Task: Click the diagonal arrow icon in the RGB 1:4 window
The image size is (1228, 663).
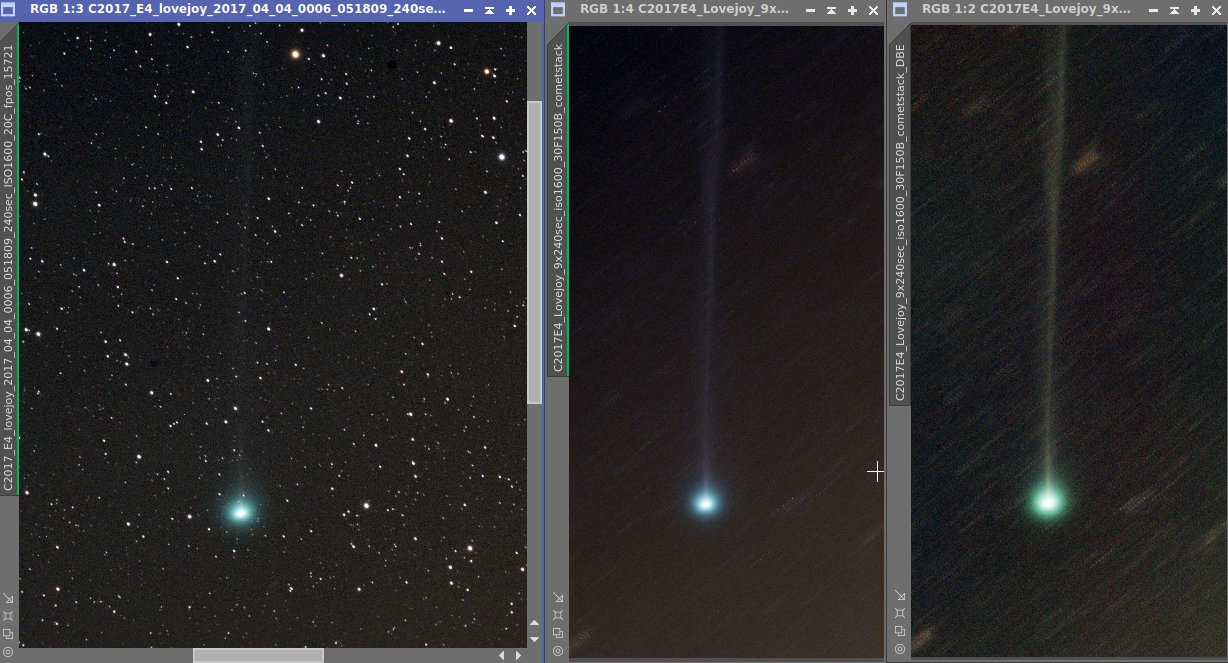Action: coord(556,599)
